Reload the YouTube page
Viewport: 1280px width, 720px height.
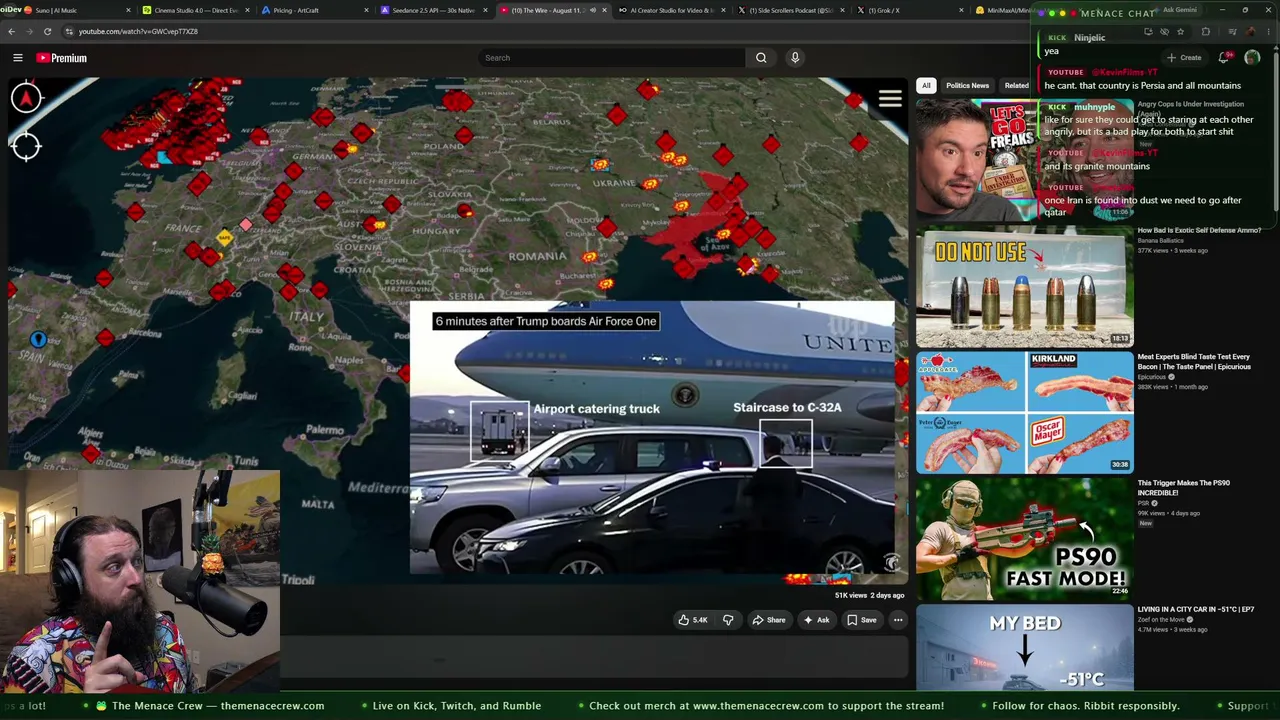point(47,31)
